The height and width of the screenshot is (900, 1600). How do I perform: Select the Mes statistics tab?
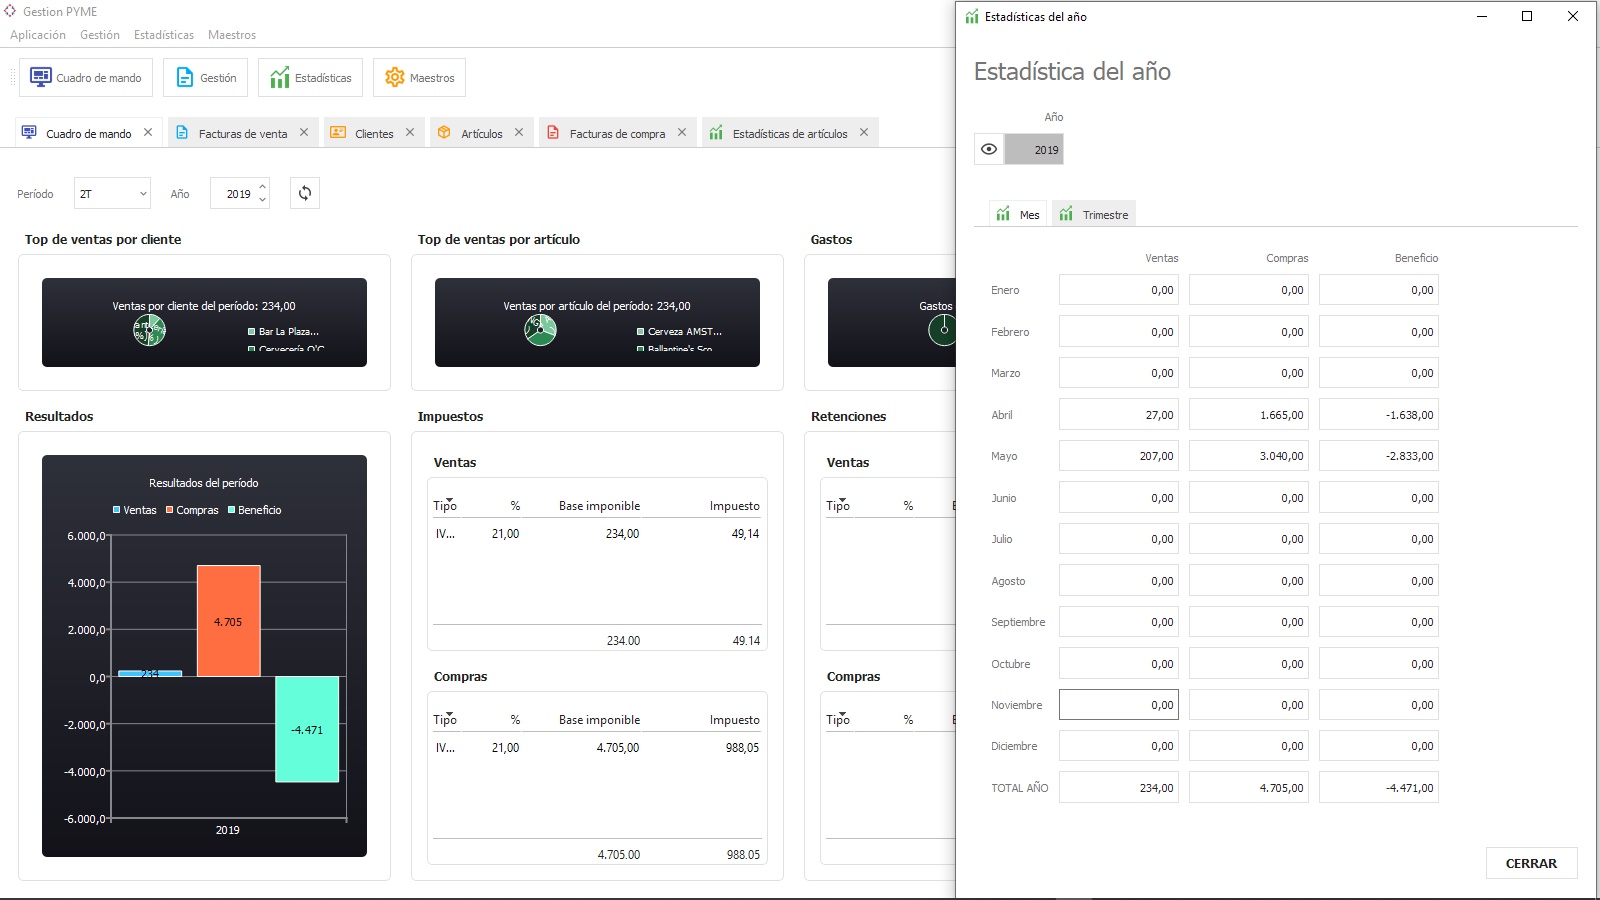tap(1019, 214)
